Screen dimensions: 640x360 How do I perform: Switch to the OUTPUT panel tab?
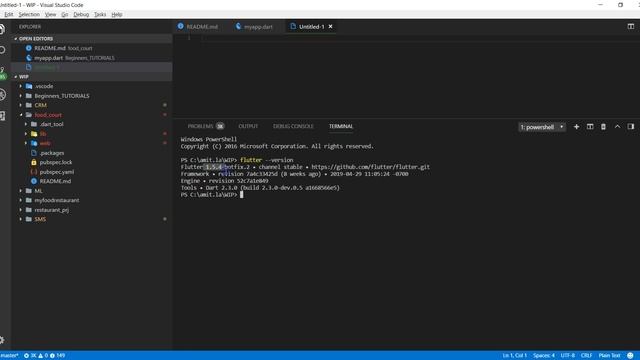pos(248,127)
